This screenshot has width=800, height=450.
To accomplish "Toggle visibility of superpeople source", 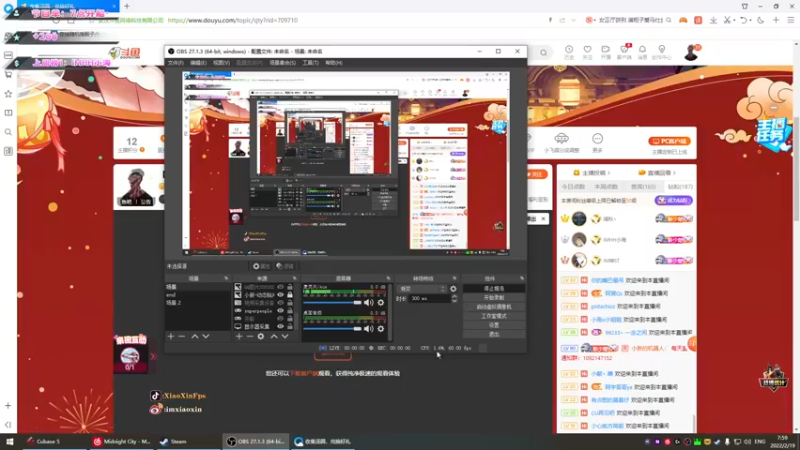I will point(280,310).
